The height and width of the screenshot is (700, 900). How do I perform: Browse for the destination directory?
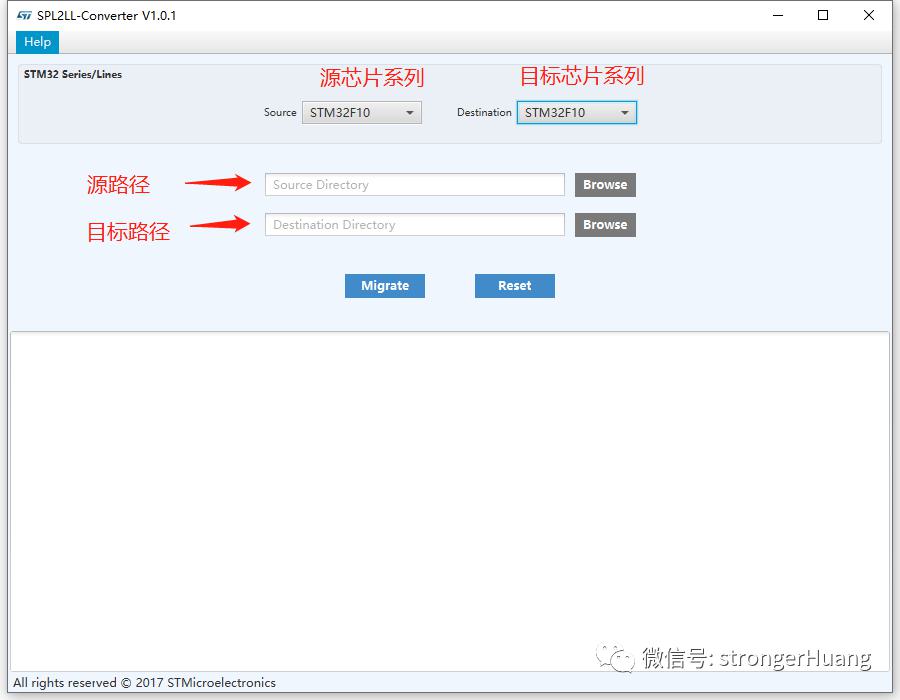pyautogui.click(x=606, y=225)
